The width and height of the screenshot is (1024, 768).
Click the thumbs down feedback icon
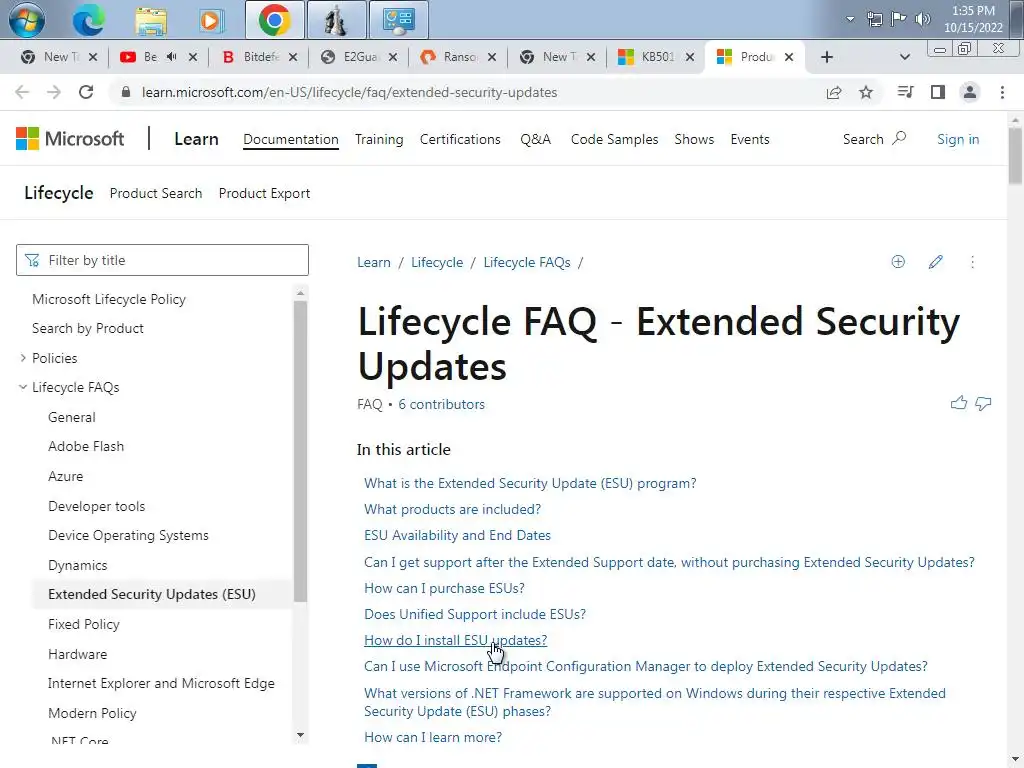click(x=983, y=404)
